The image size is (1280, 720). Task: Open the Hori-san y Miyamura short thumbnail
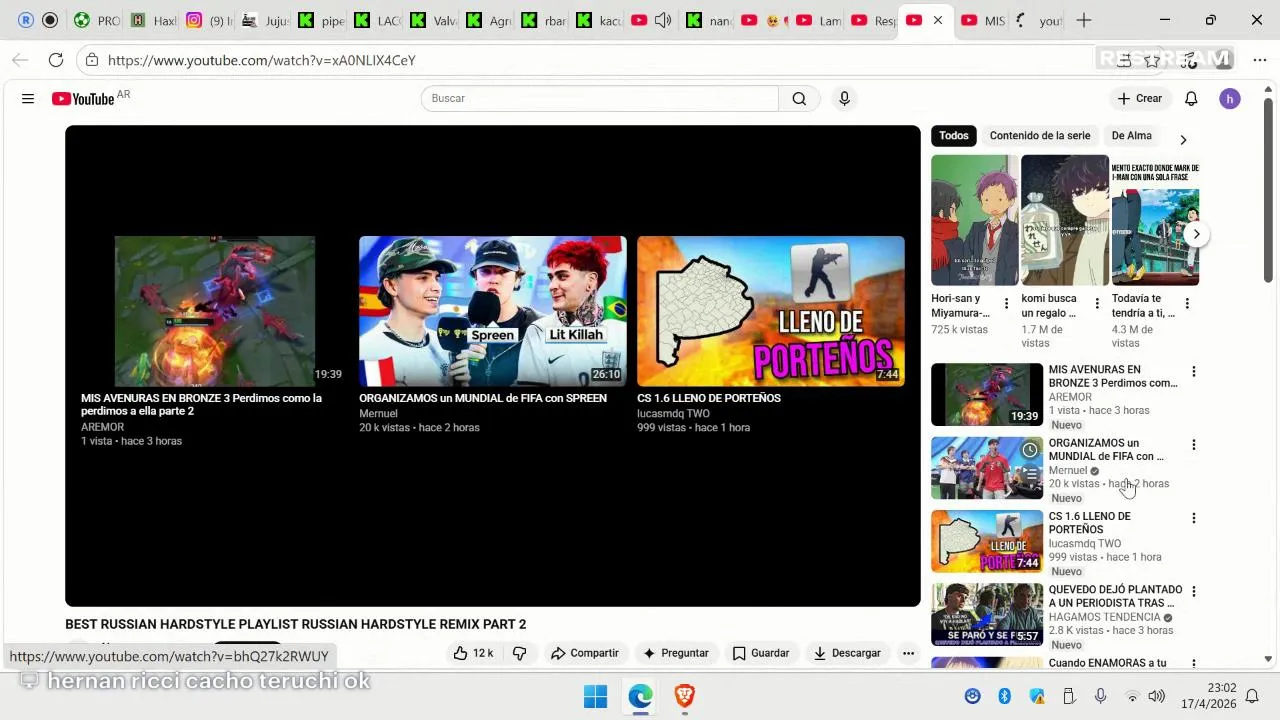(x=975, y=220)
